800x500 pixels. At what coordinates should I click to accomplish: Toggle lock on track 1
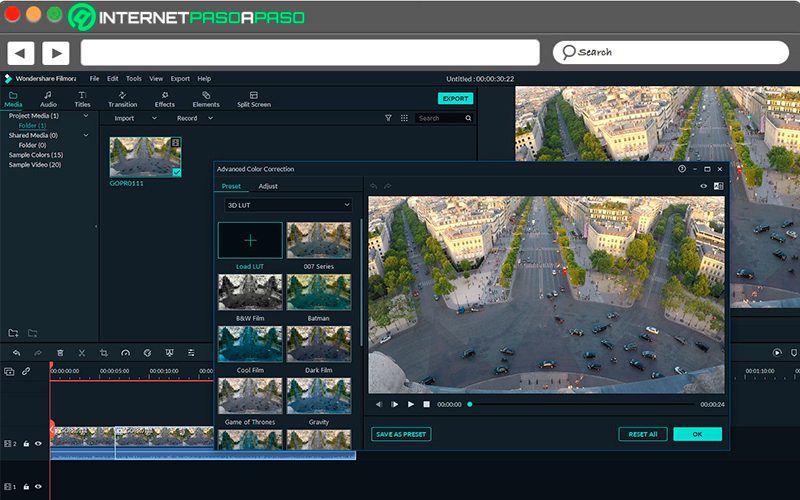(26, 487)
